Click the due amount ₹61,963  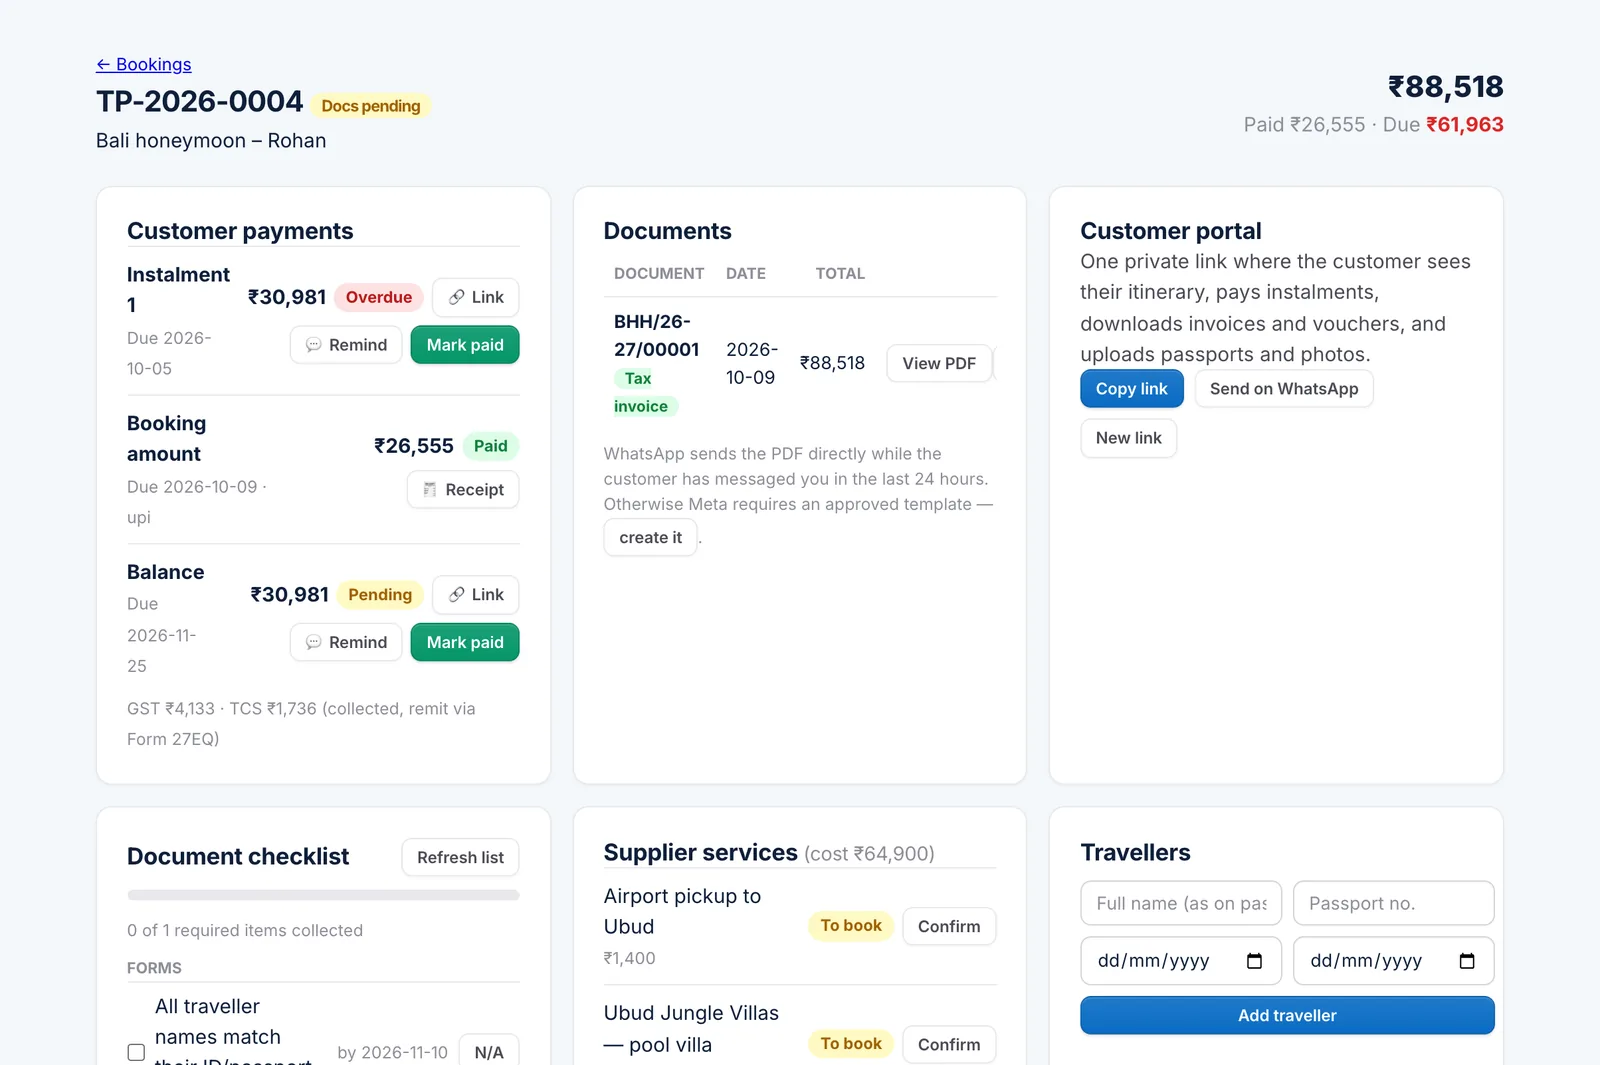[x=1465, y=125]
